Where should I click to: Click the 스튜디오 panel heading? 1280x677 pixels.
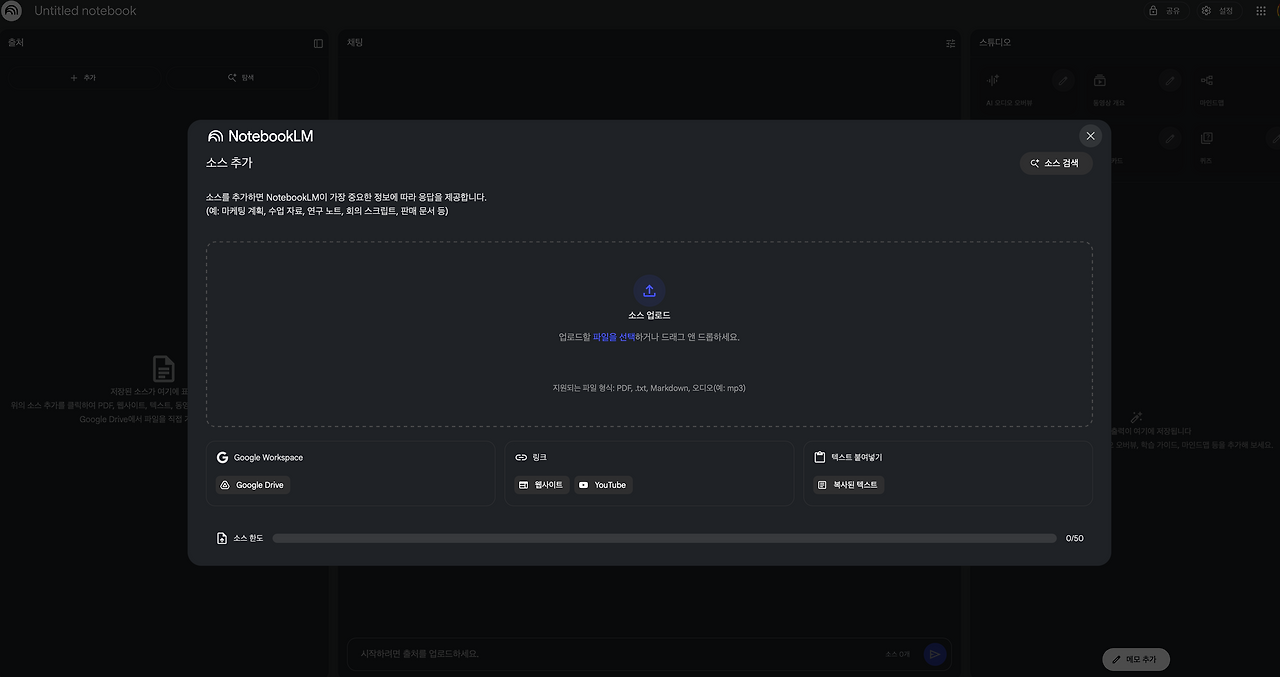pos(995,43)
